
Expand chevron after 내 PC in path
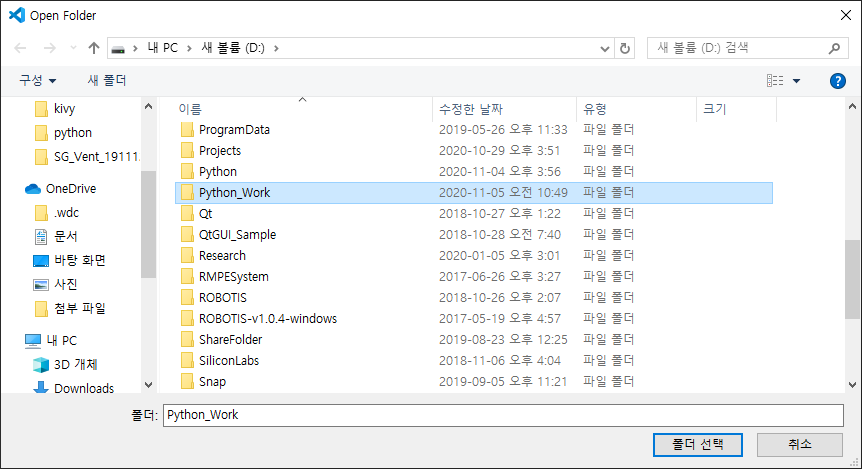[x=189, y=48]
